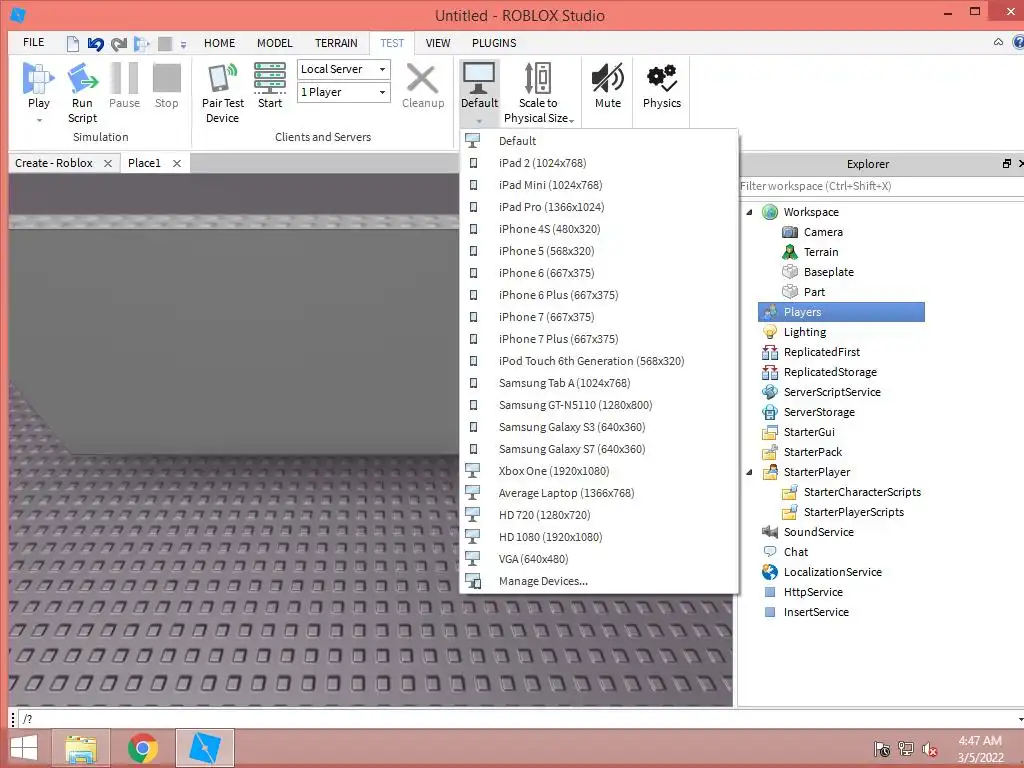1024x768 pixels.
Task: Select Camera in the Explorer
Action: [x=823, y=232]
